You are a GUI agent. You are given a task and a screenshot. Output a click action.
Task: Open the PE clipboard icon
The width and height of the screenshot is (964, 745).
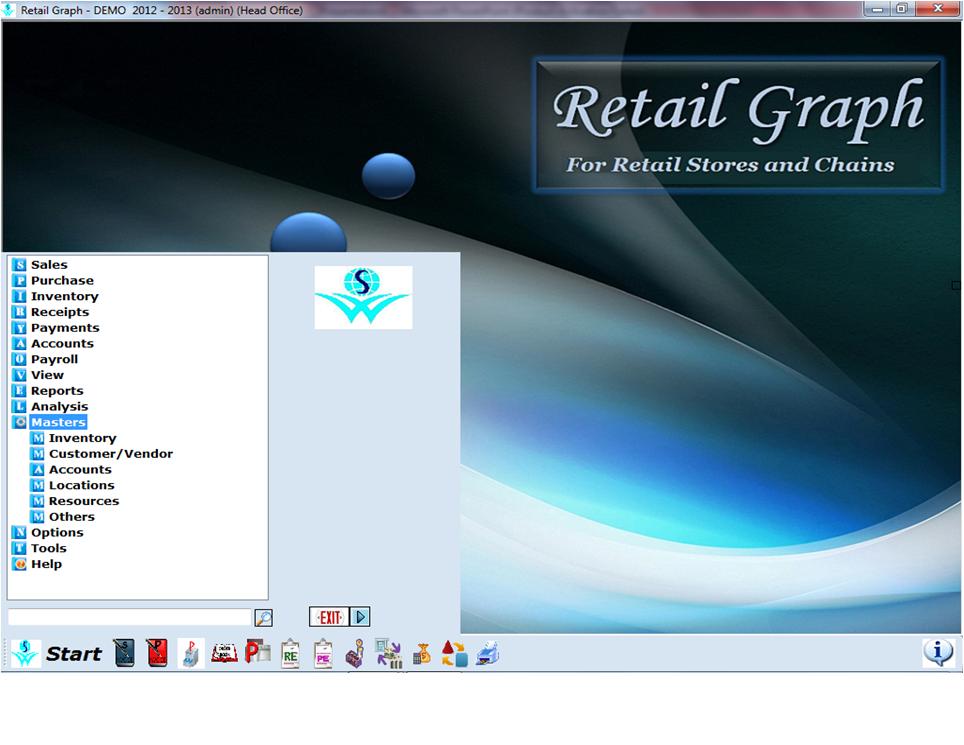(x=323, y=653)
